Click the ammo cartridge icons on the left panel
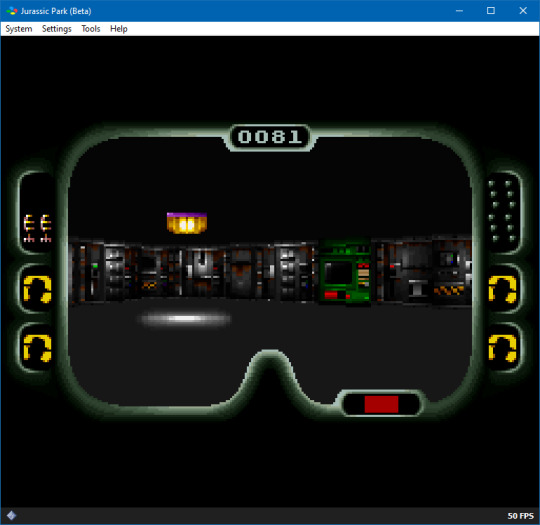Viewport: 540px width, 525px height. (x=38, y=228)
